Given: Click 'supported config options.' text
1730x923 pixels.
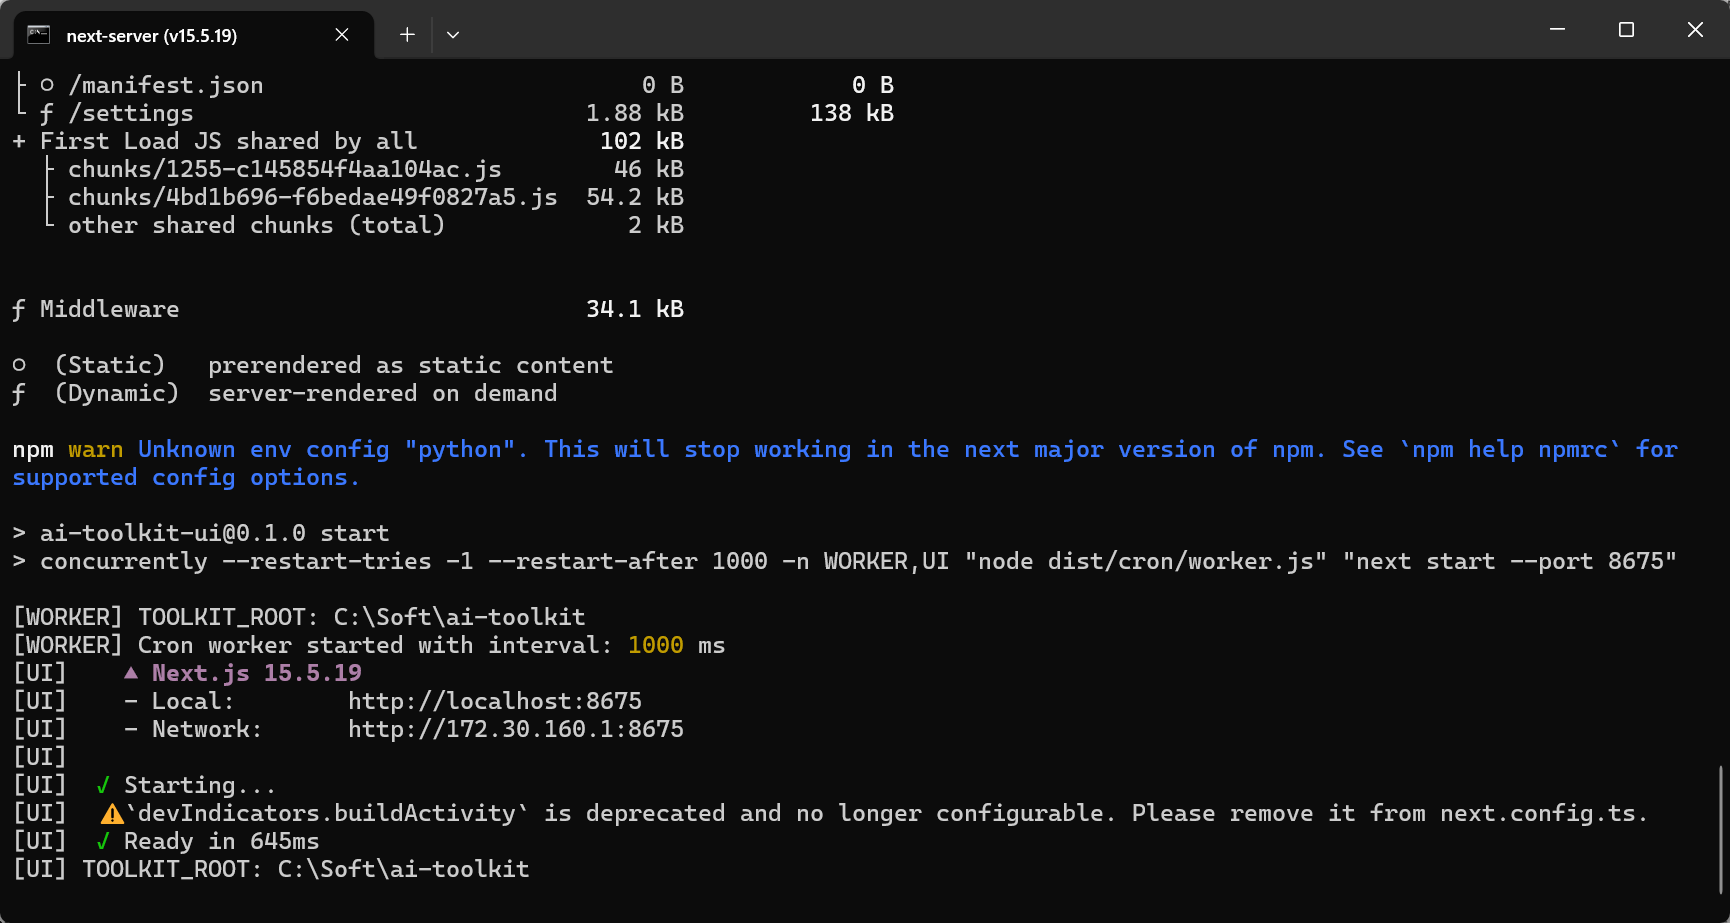Looking at the screenshot, I should point(186,477).
